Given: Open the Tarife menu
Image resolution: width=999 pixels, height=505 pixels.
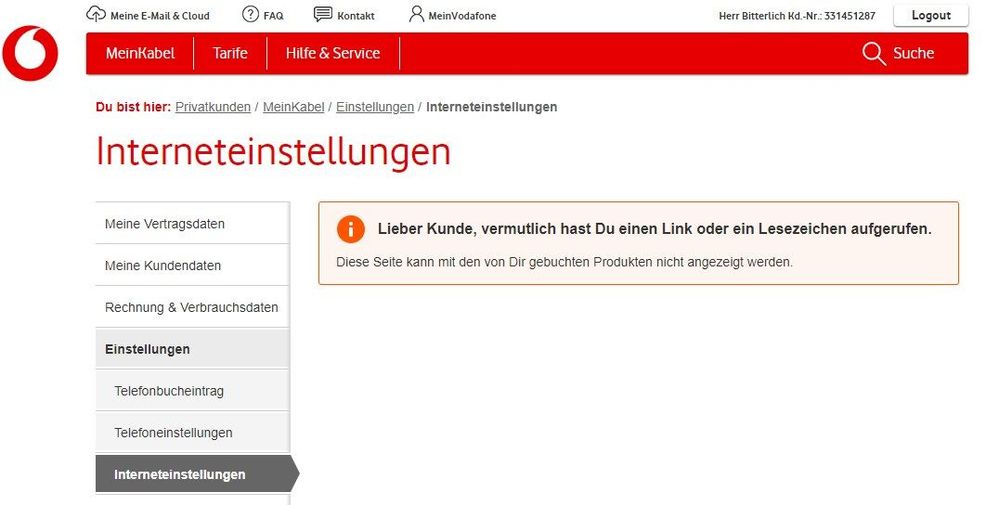Looking at the screenshot, I should (230, 53).
